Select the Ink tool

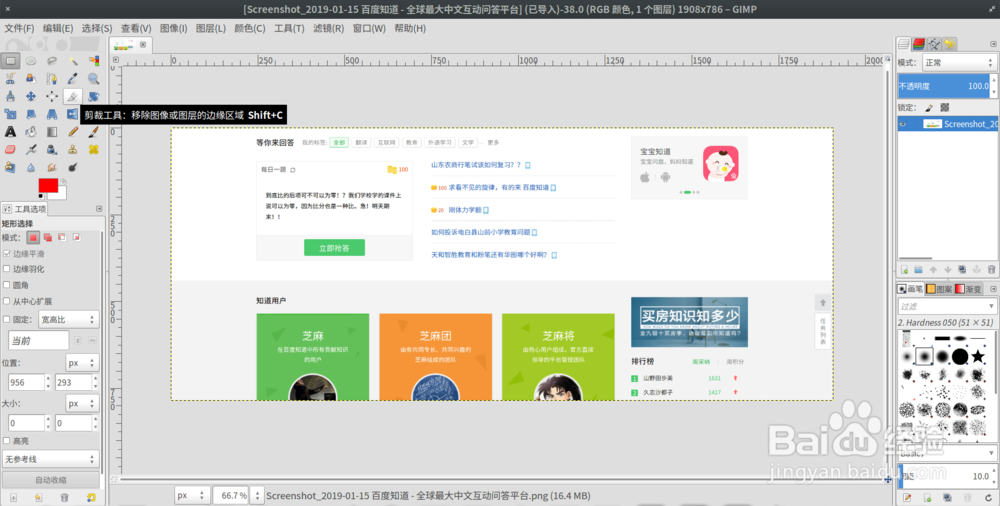(52, 149)
